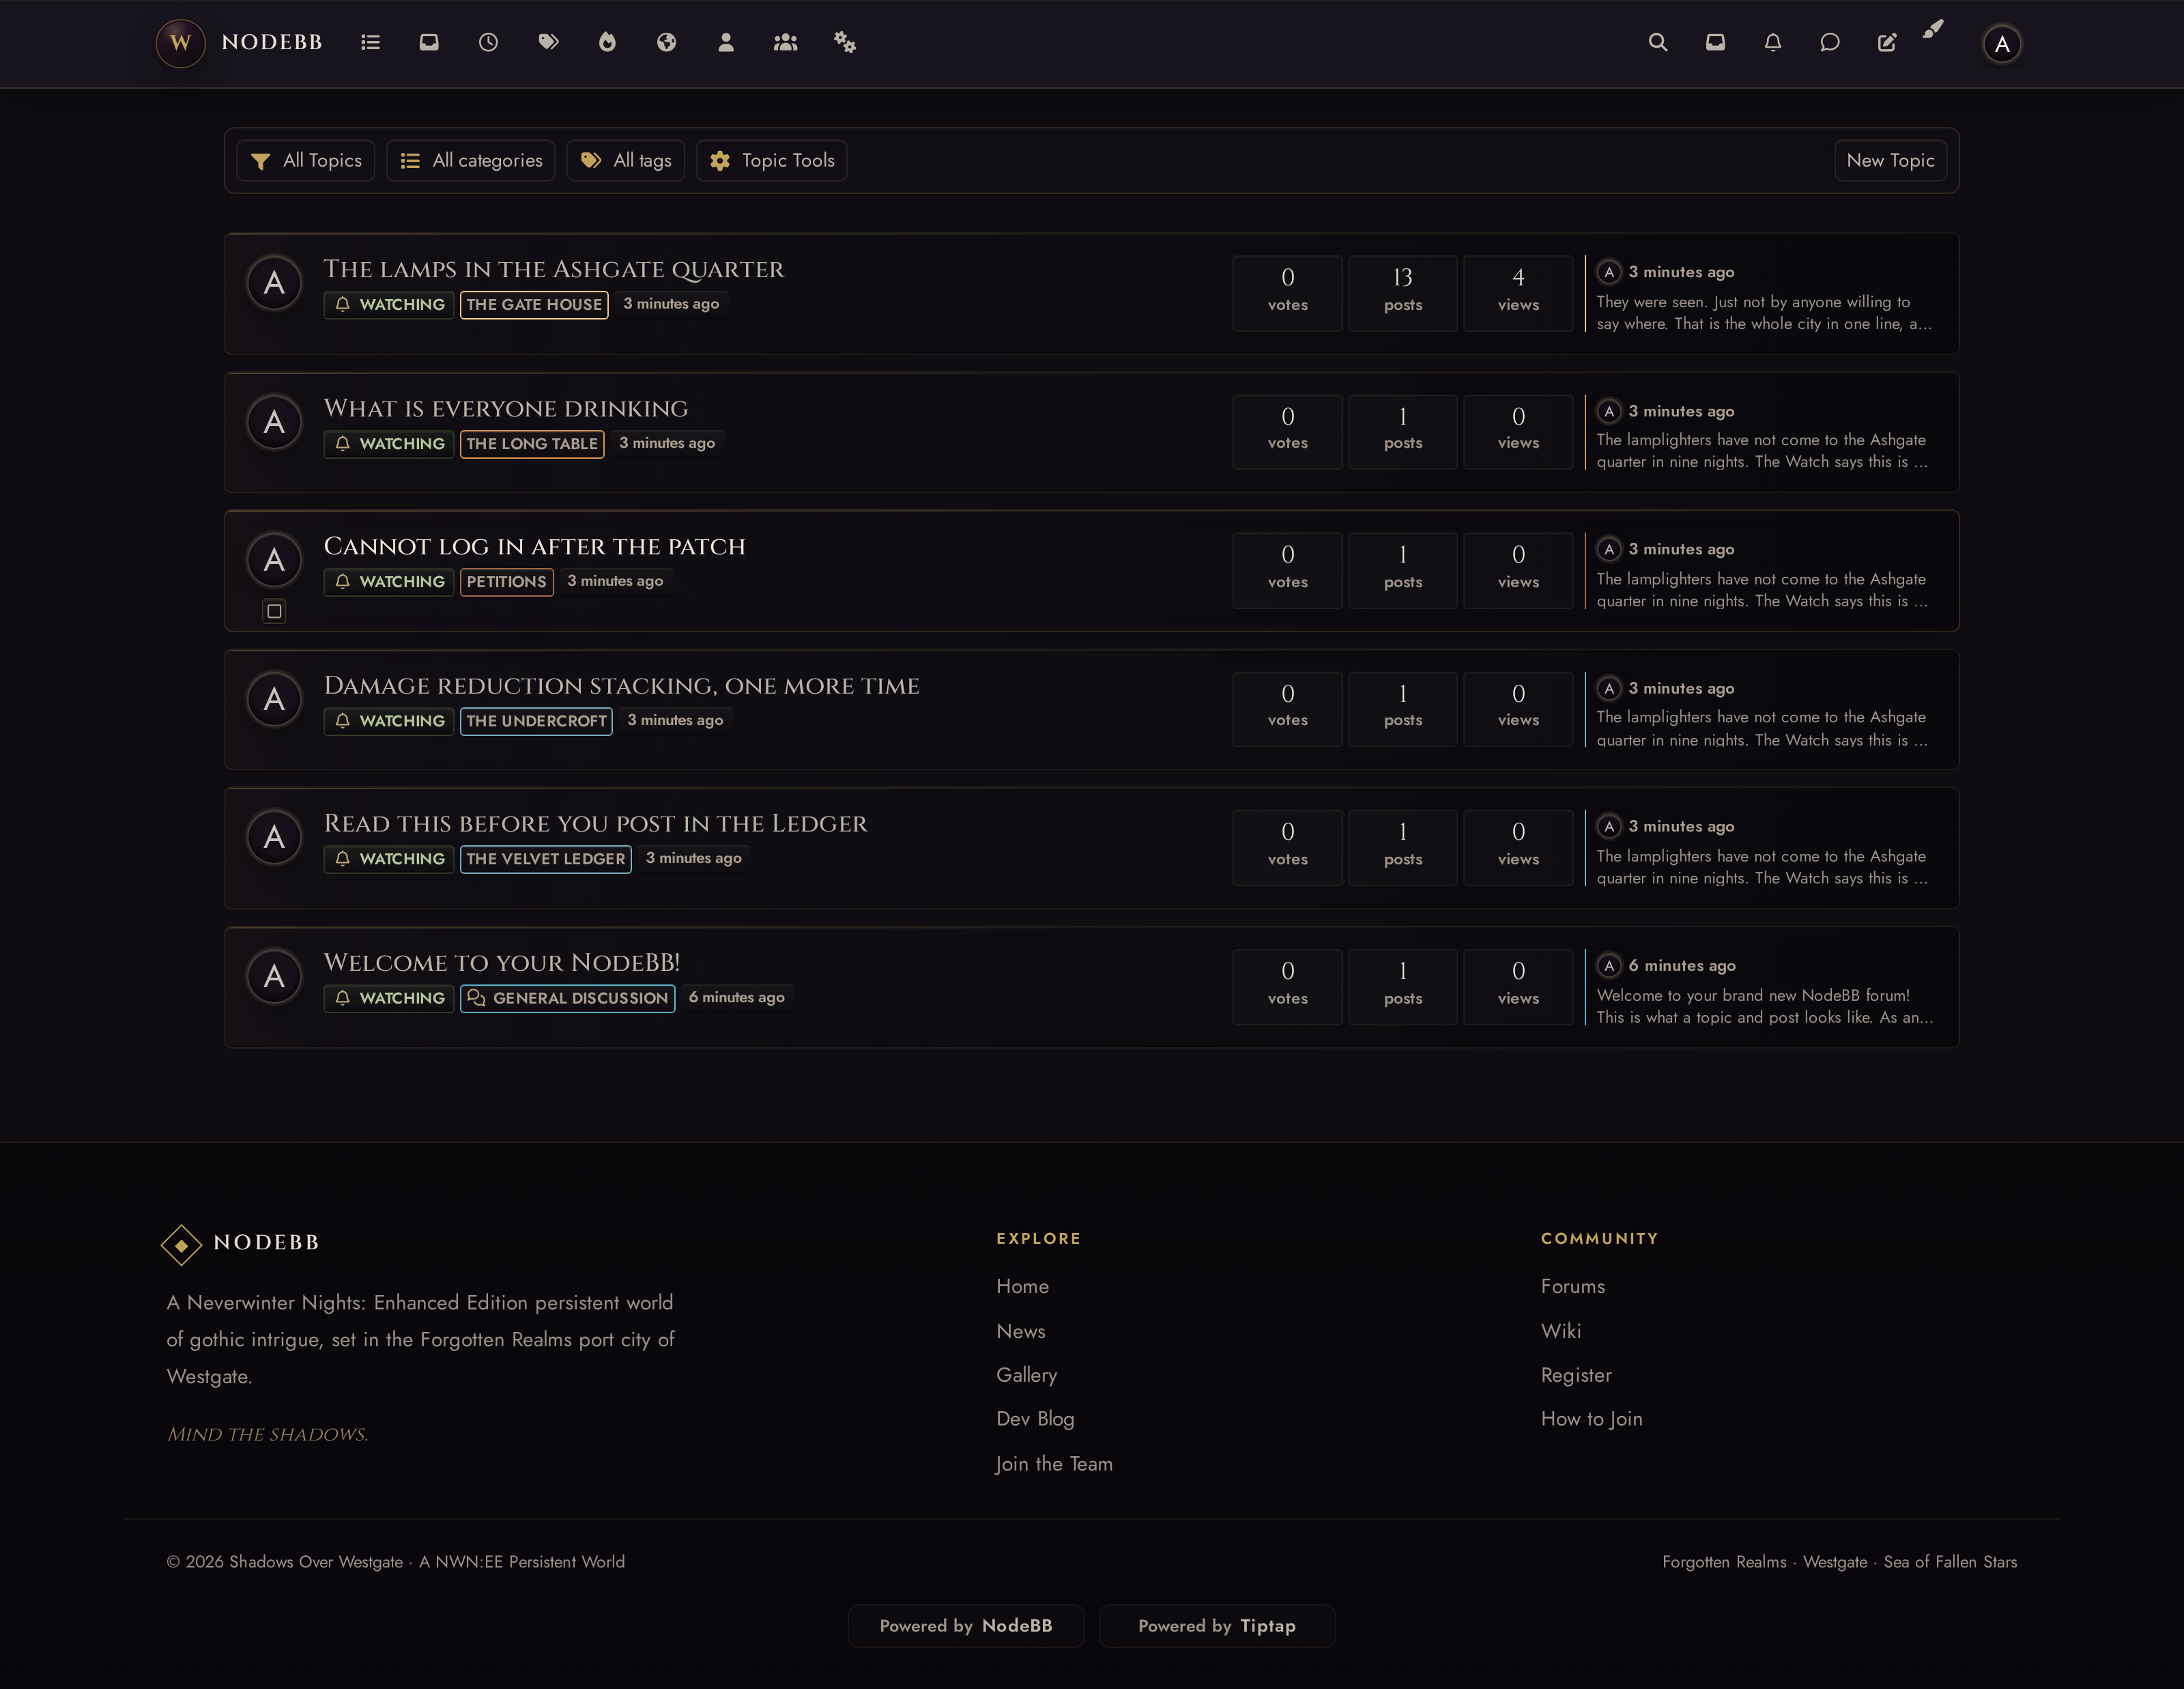The image size is (2184, 1689).
Task: Open the unread inbox icon beside categories
Action: tap(429, 42)
